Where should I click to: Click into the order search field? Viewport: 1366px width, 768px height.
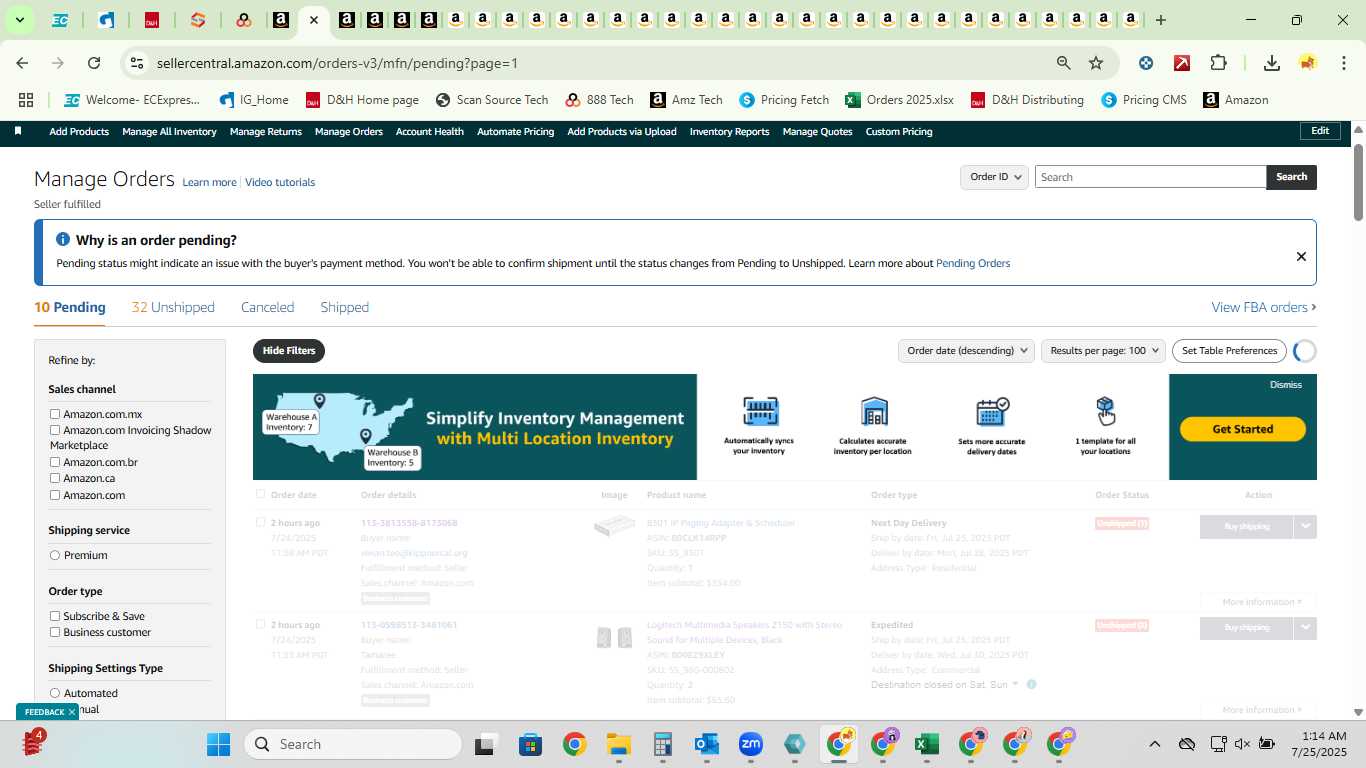[x=1150, y=177]
